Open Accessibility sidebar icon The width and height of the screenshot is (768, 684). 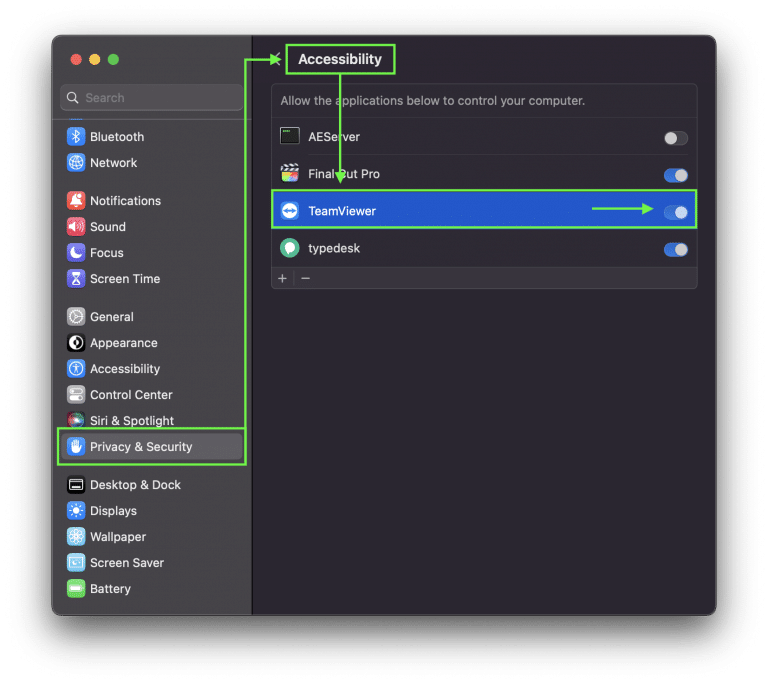pos(76,368)
